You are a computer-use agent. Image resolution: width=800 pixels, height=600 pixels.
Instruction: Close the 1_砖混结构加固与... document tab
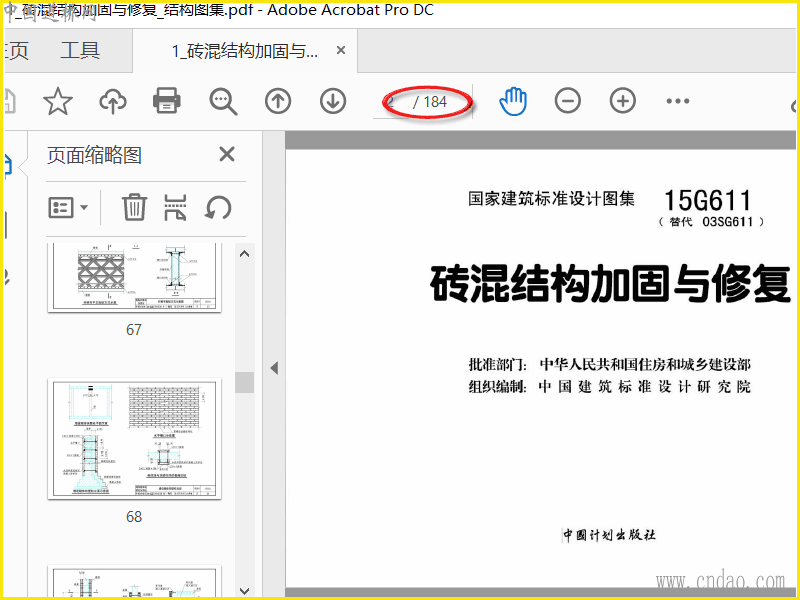(341, 51)
